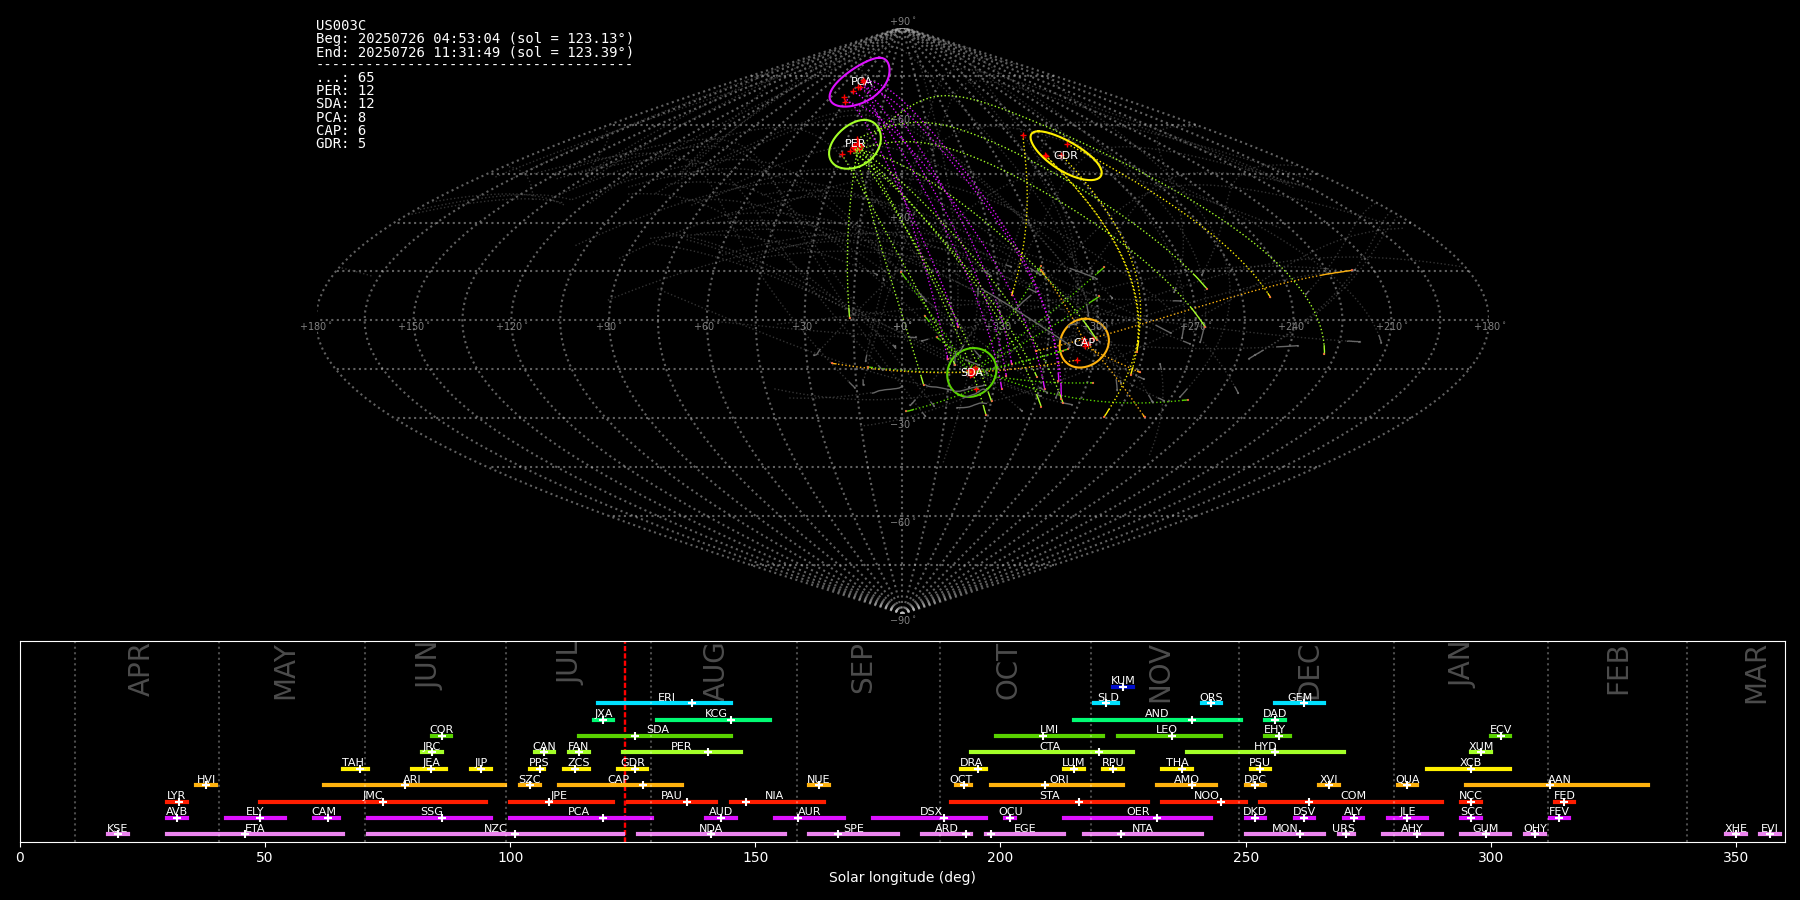The width and height of the screenshot is (1800, 900).
Task: Click the 300 tick label on x-axis
Action: (1490, 857)
